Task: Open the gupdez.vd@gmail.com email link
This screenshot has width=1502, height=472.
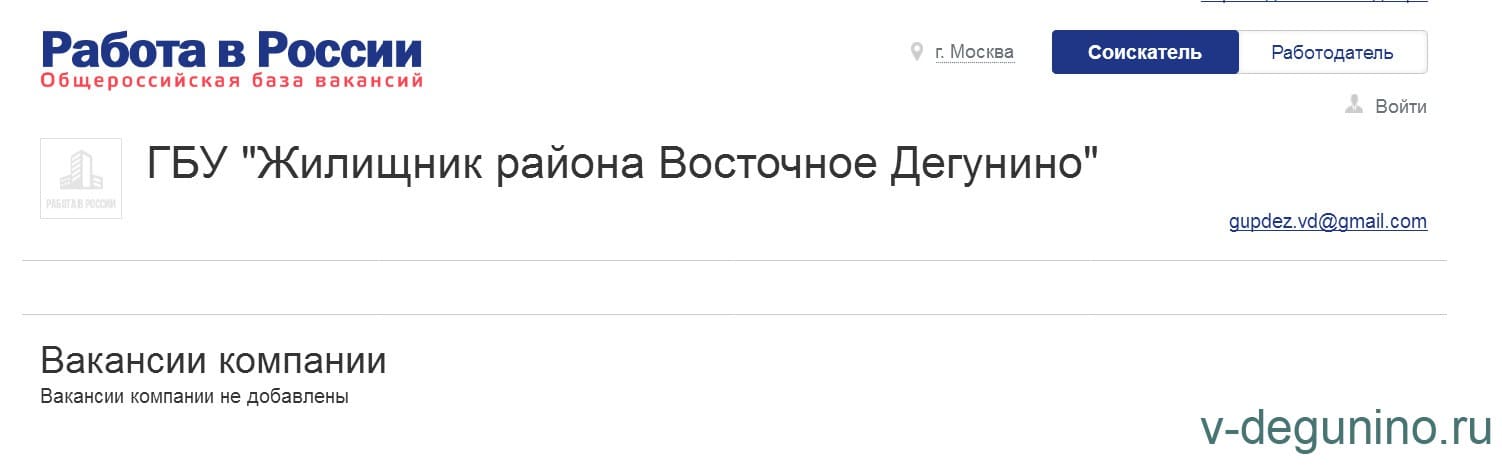Action: [1327, 222]
